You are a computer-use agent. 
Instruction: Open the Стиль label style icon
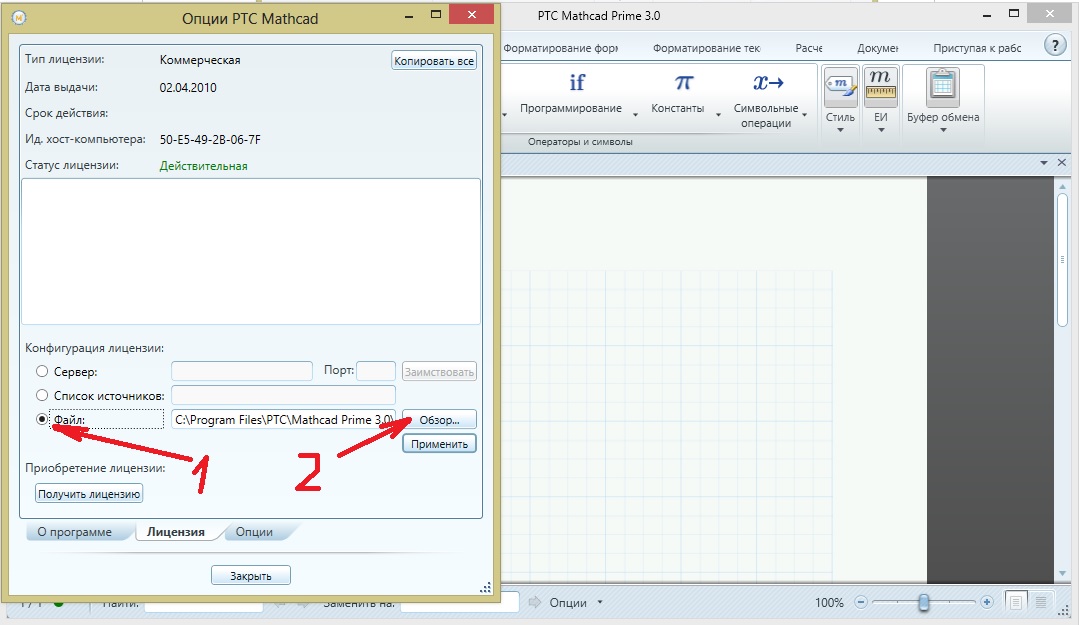pos(840,87)
